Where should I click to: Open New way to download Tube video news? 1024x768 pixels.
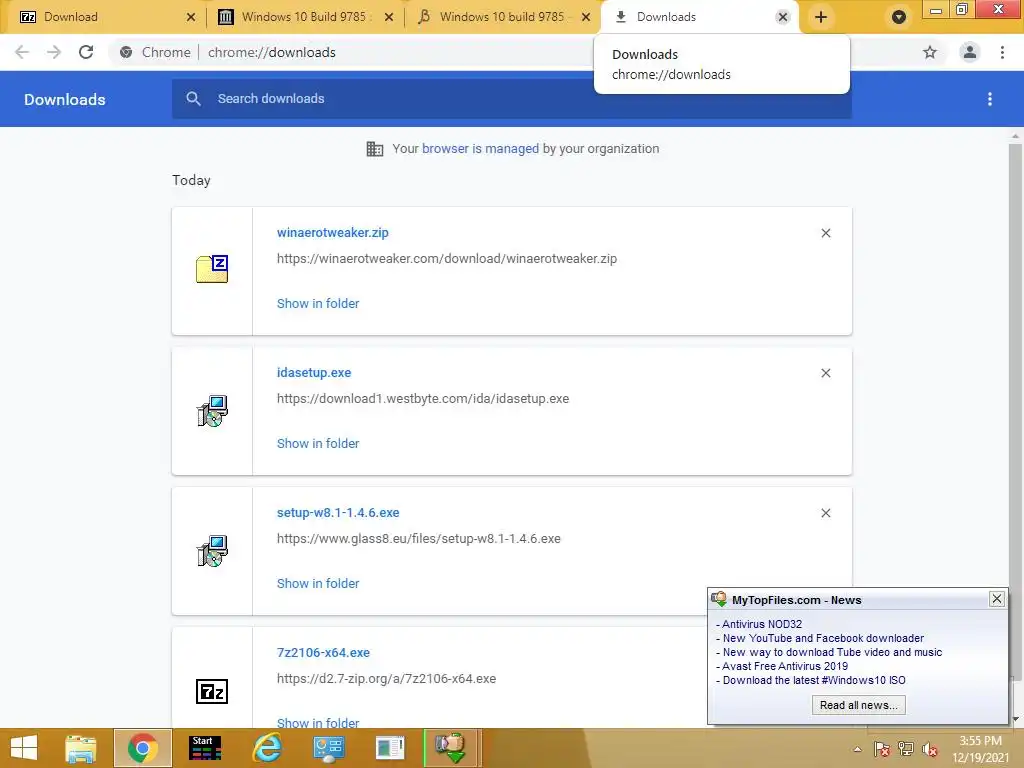click(832, 652)
